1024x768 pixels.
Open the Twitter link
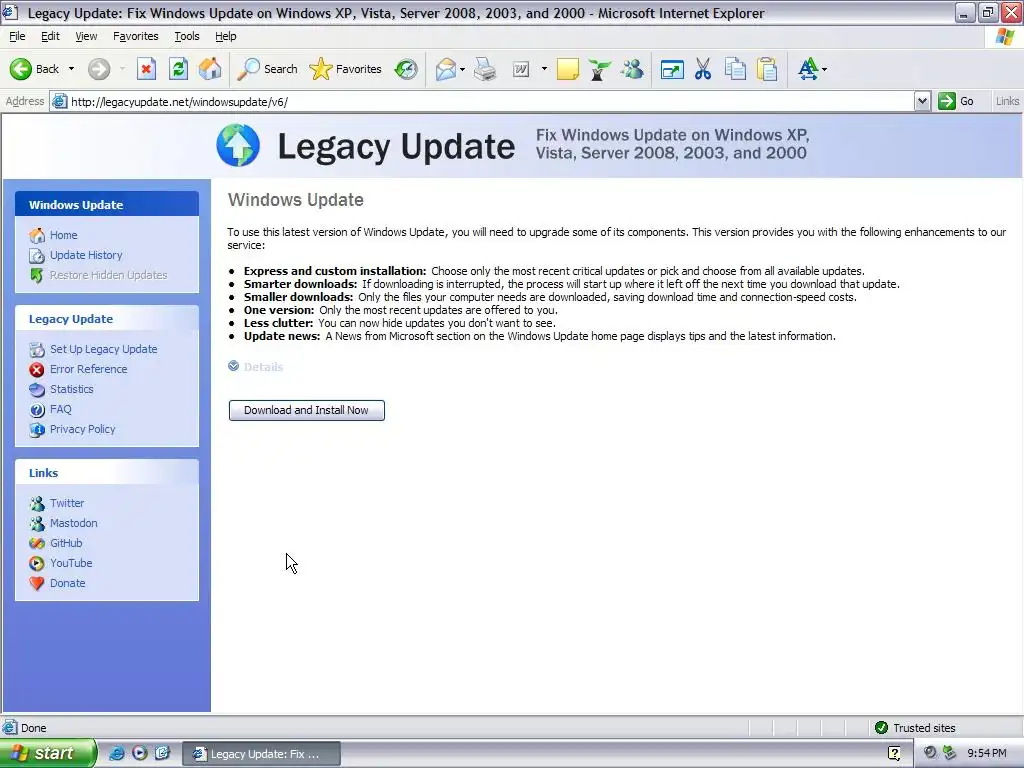tap(67, 504)
